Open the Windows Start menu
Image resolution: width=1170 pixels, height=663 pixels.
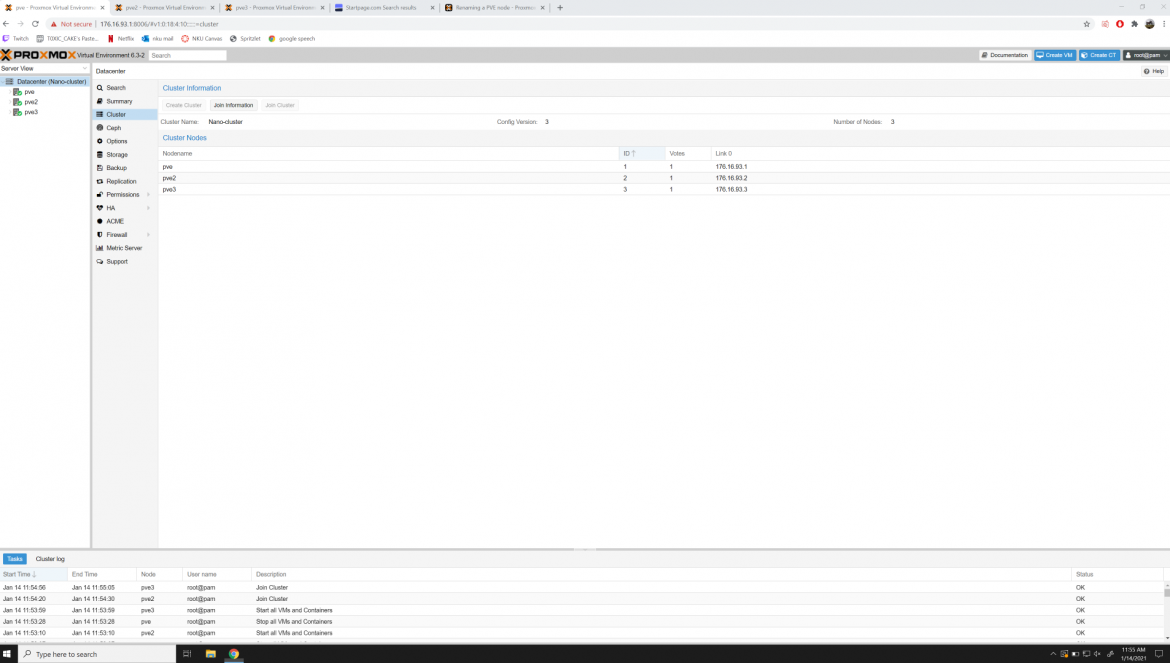point(7,654)
